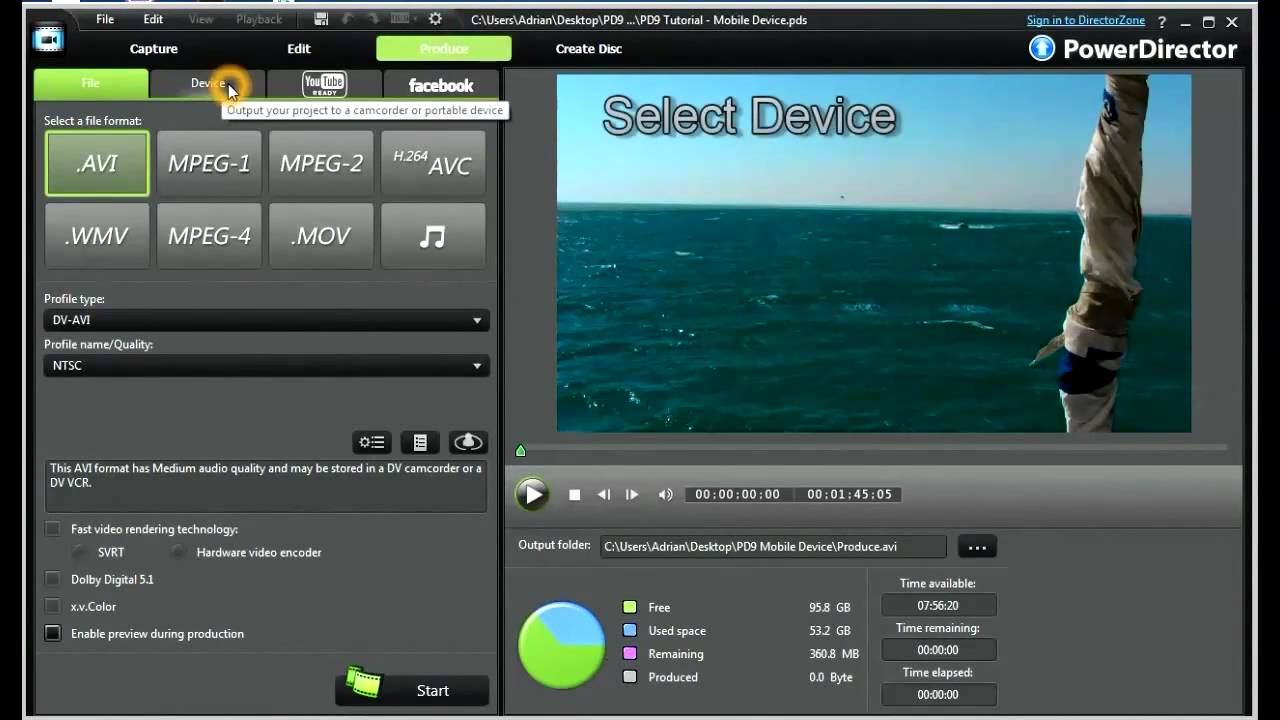This screenshot has width=1280, height=720.
Task: Select the H.264 AVC file format
Action: pos(433,163)
